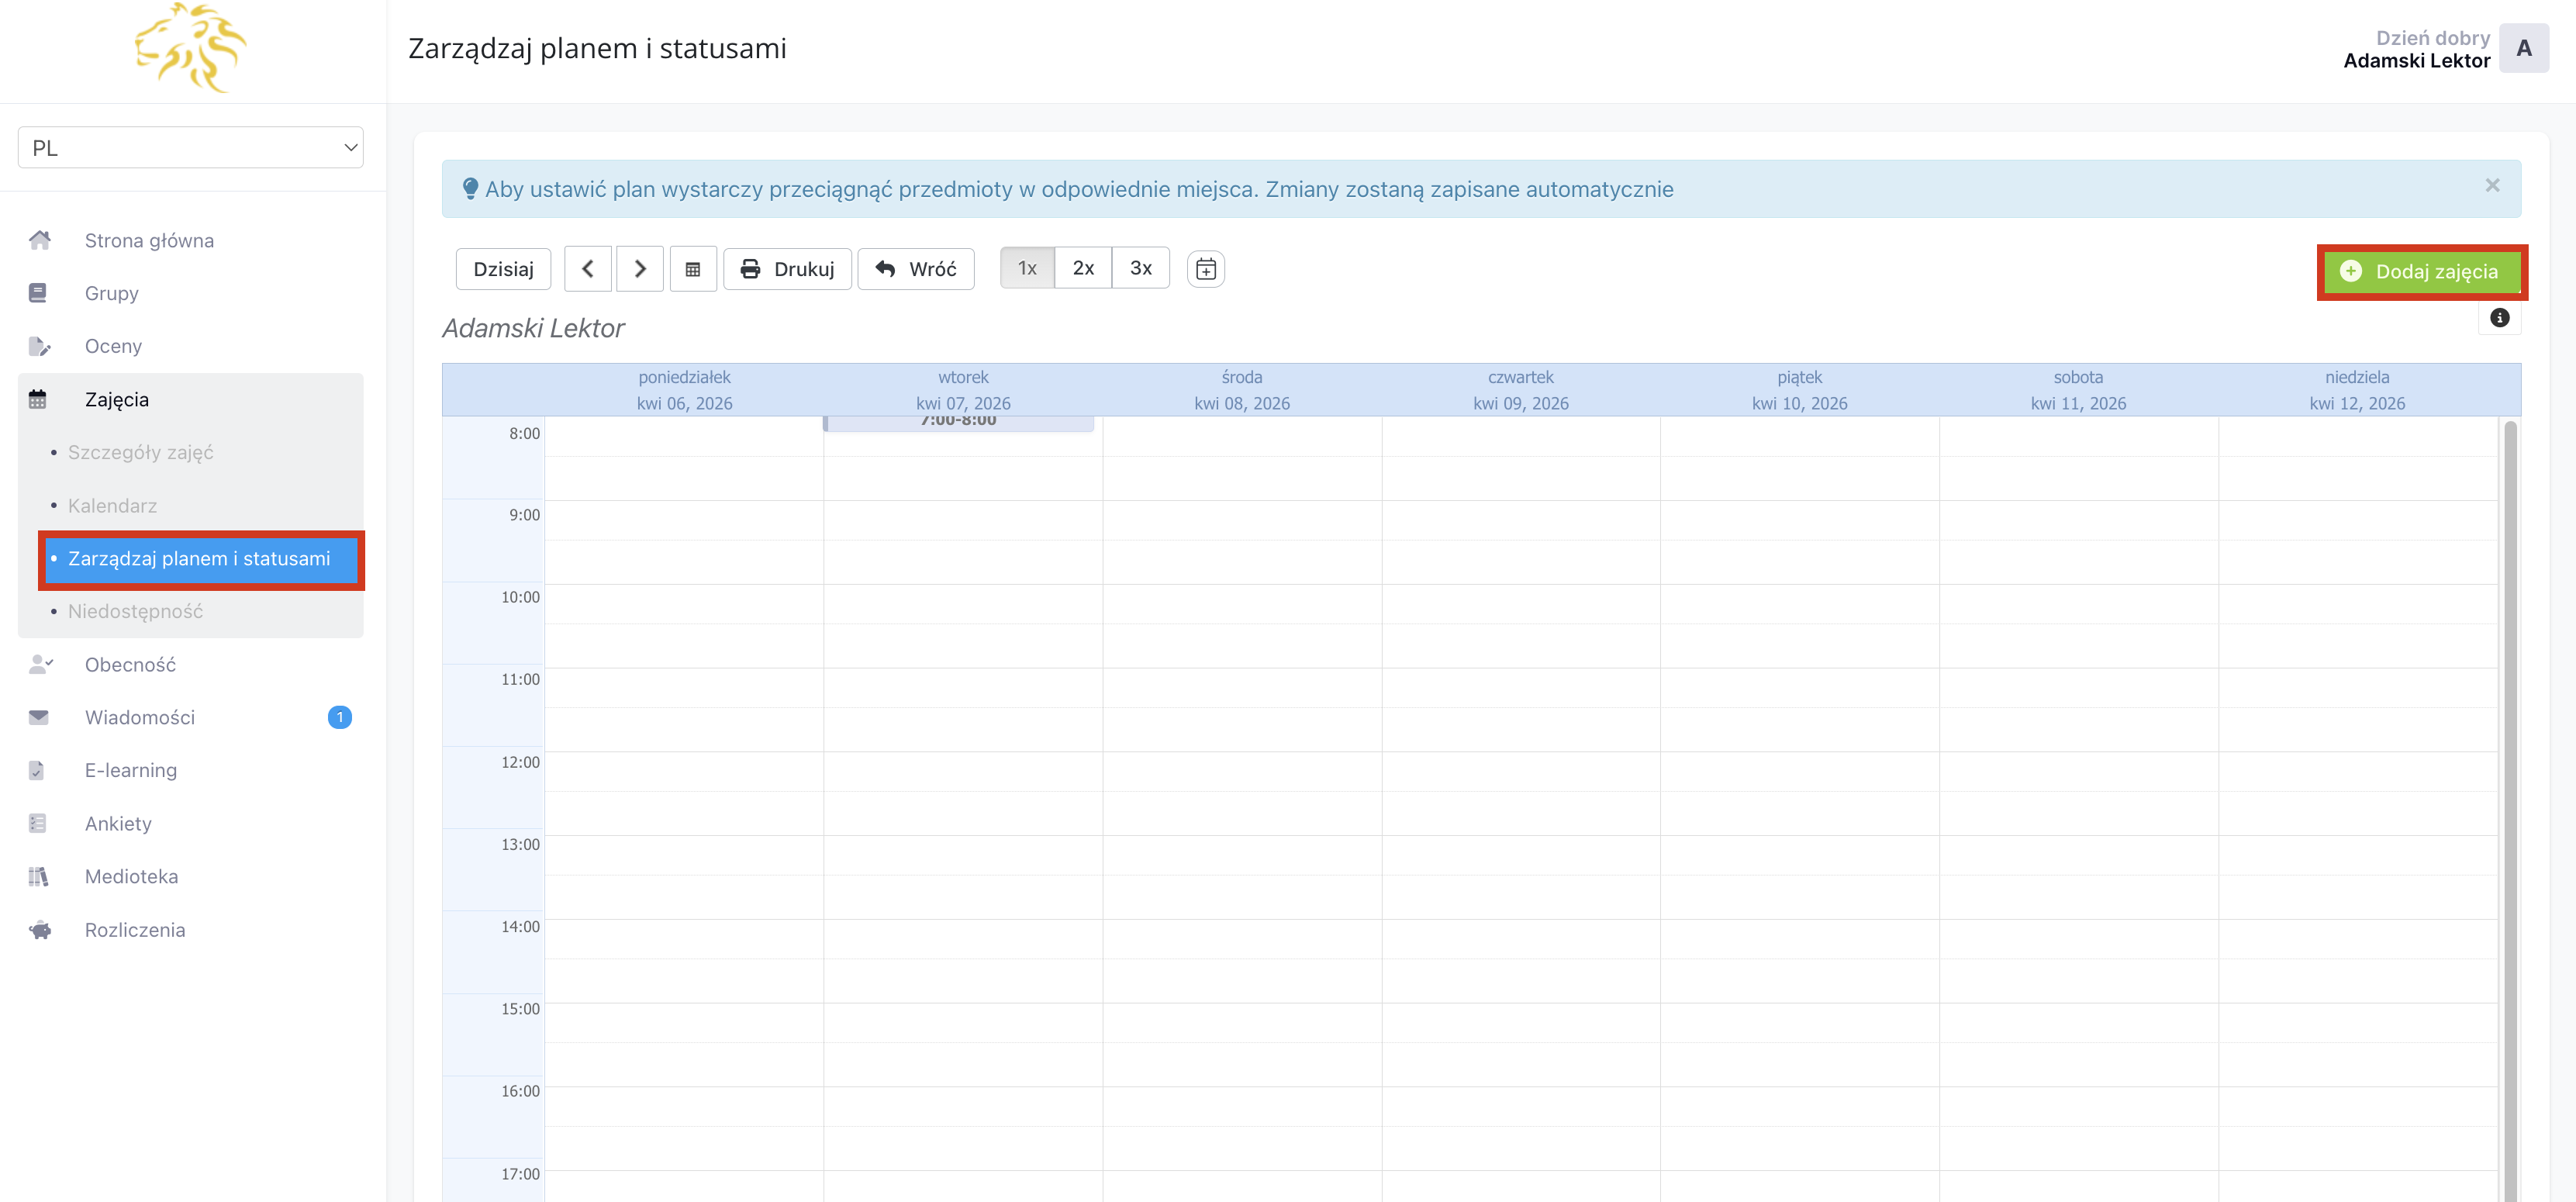Go to next week with right chevron
The height and width of the screenshot is (1202, 2576).
(640, 269)
